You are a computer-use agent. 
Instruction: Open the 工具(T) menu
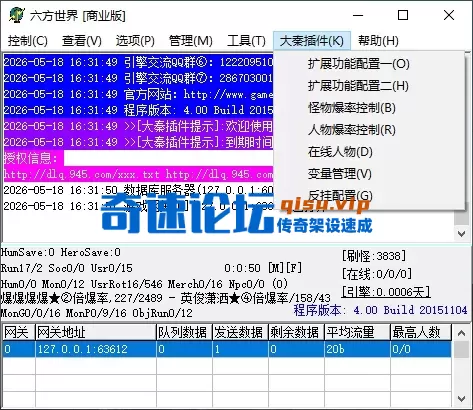tap(246, 41)
